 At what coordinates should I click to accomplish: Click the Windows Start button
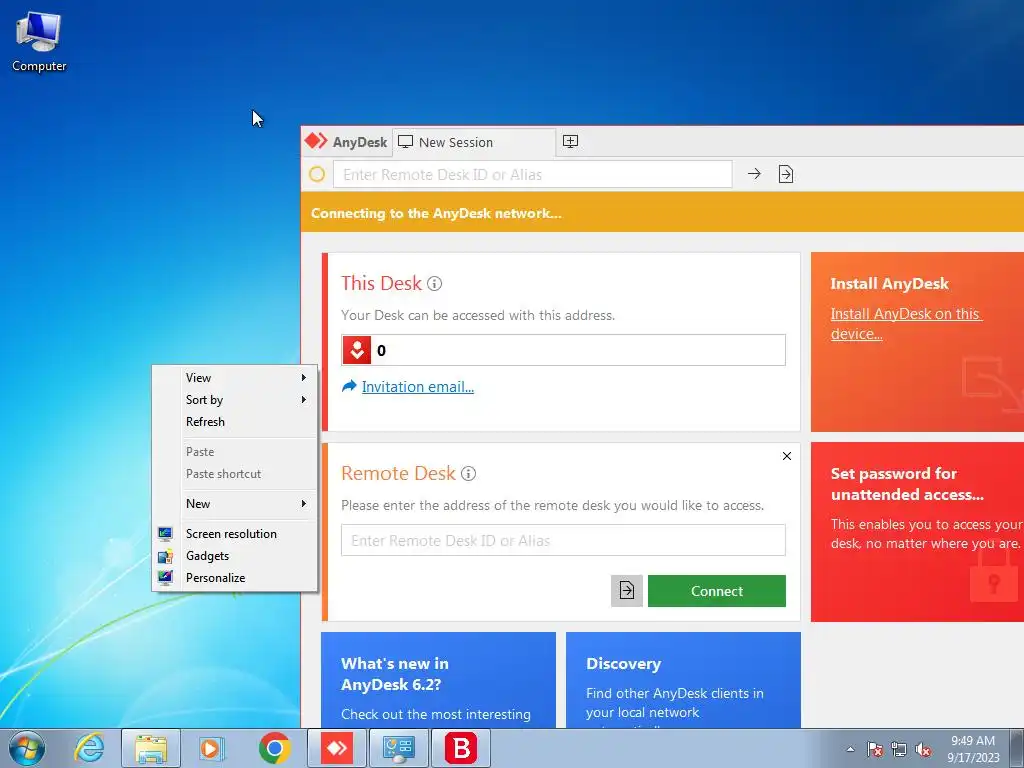click(26, 748)
